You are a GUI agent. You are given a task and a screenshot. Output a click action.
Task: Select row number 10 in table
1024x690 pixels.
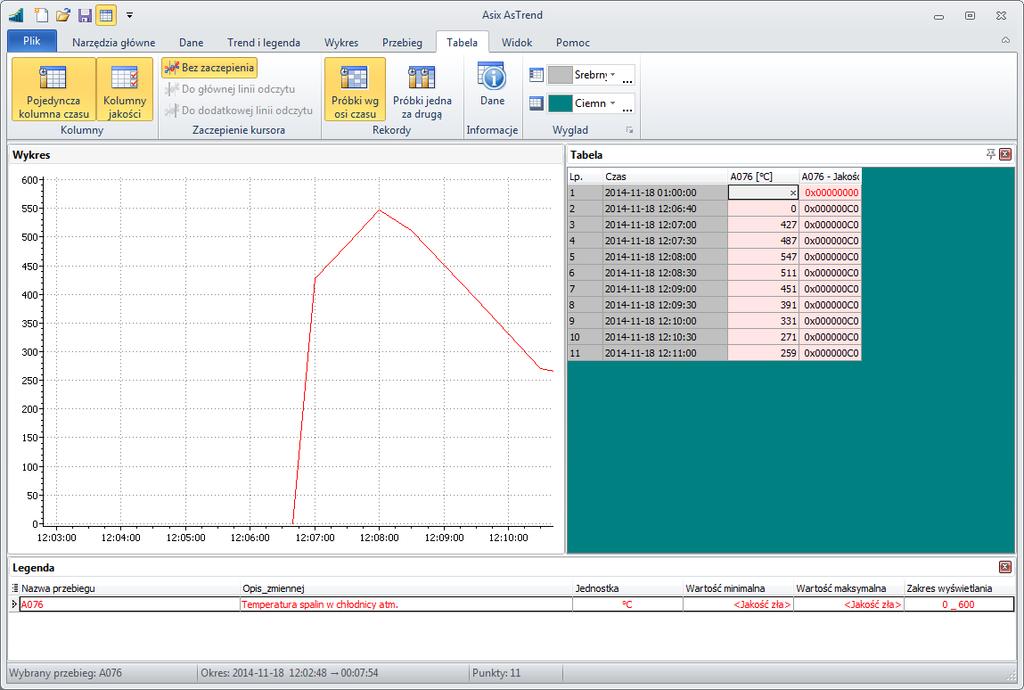coord(584,337)
